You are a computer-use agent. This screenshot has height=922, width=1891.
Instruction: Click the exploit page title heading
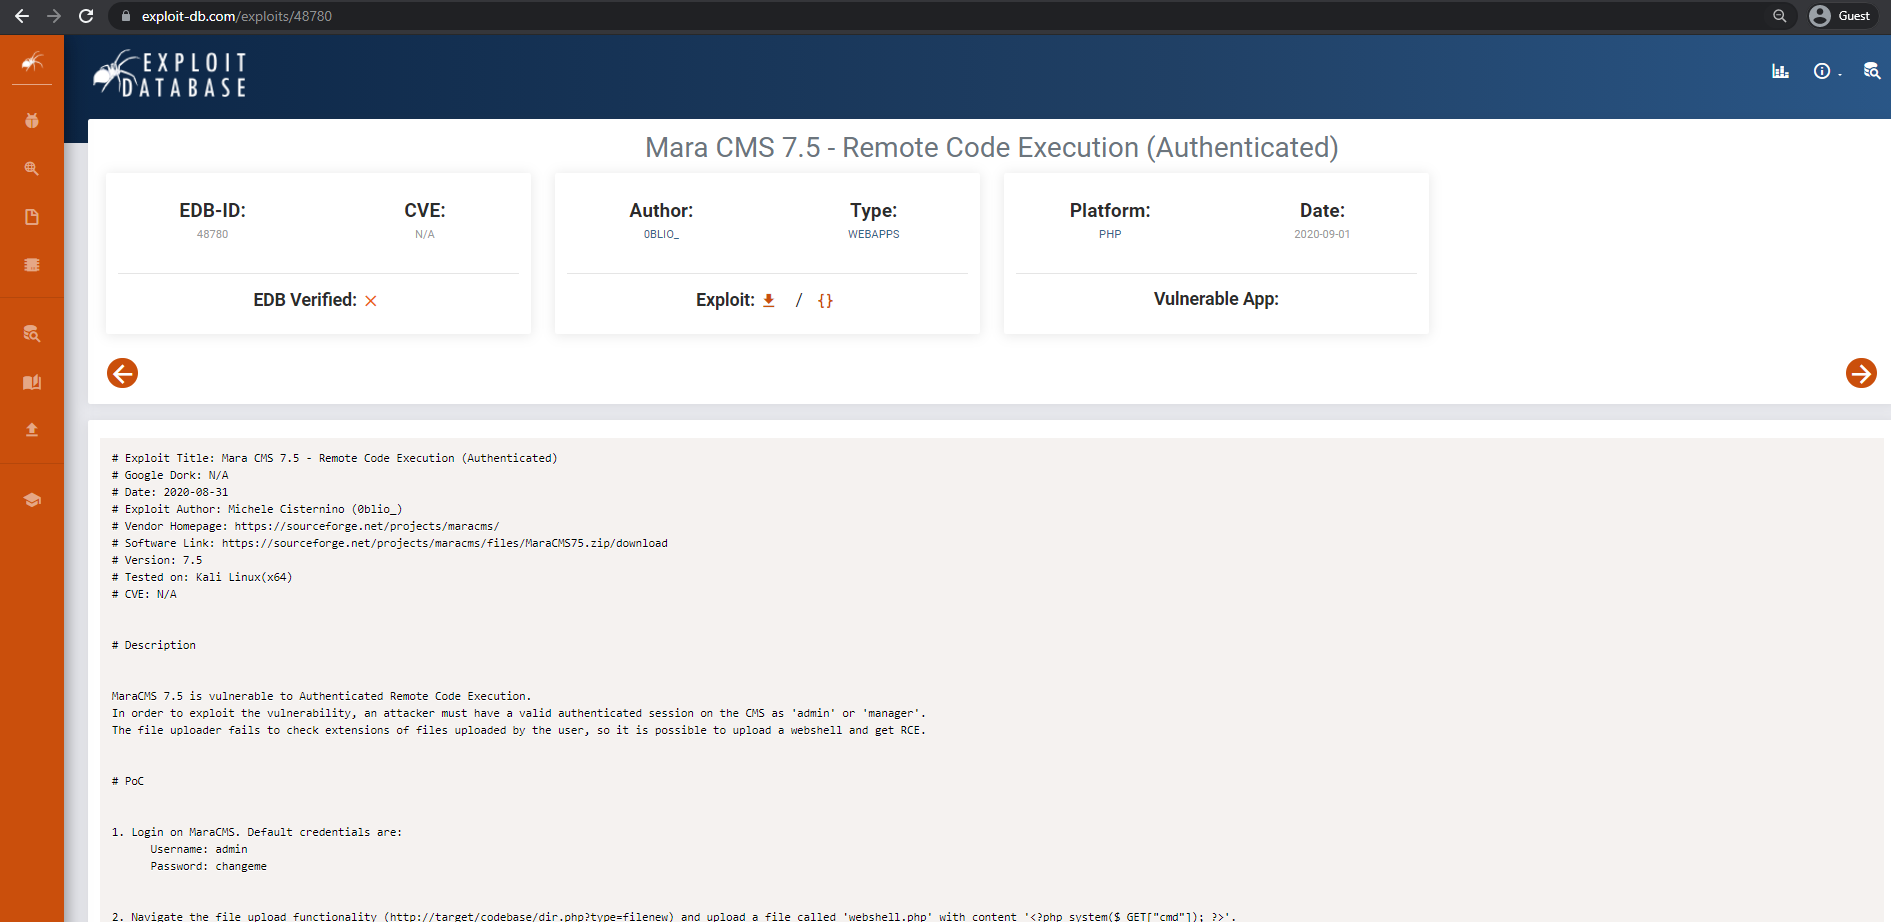click(991, 147)
